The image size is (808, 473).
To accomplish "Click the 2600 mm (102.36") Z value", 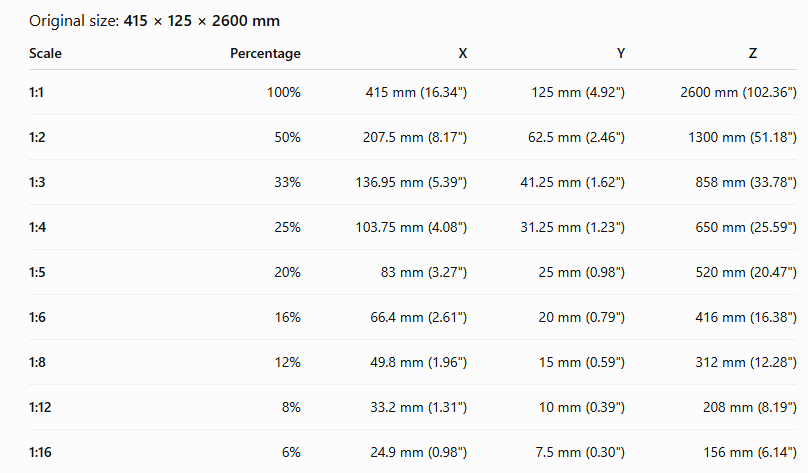I will pyautogui.click(x=738, y=92).
